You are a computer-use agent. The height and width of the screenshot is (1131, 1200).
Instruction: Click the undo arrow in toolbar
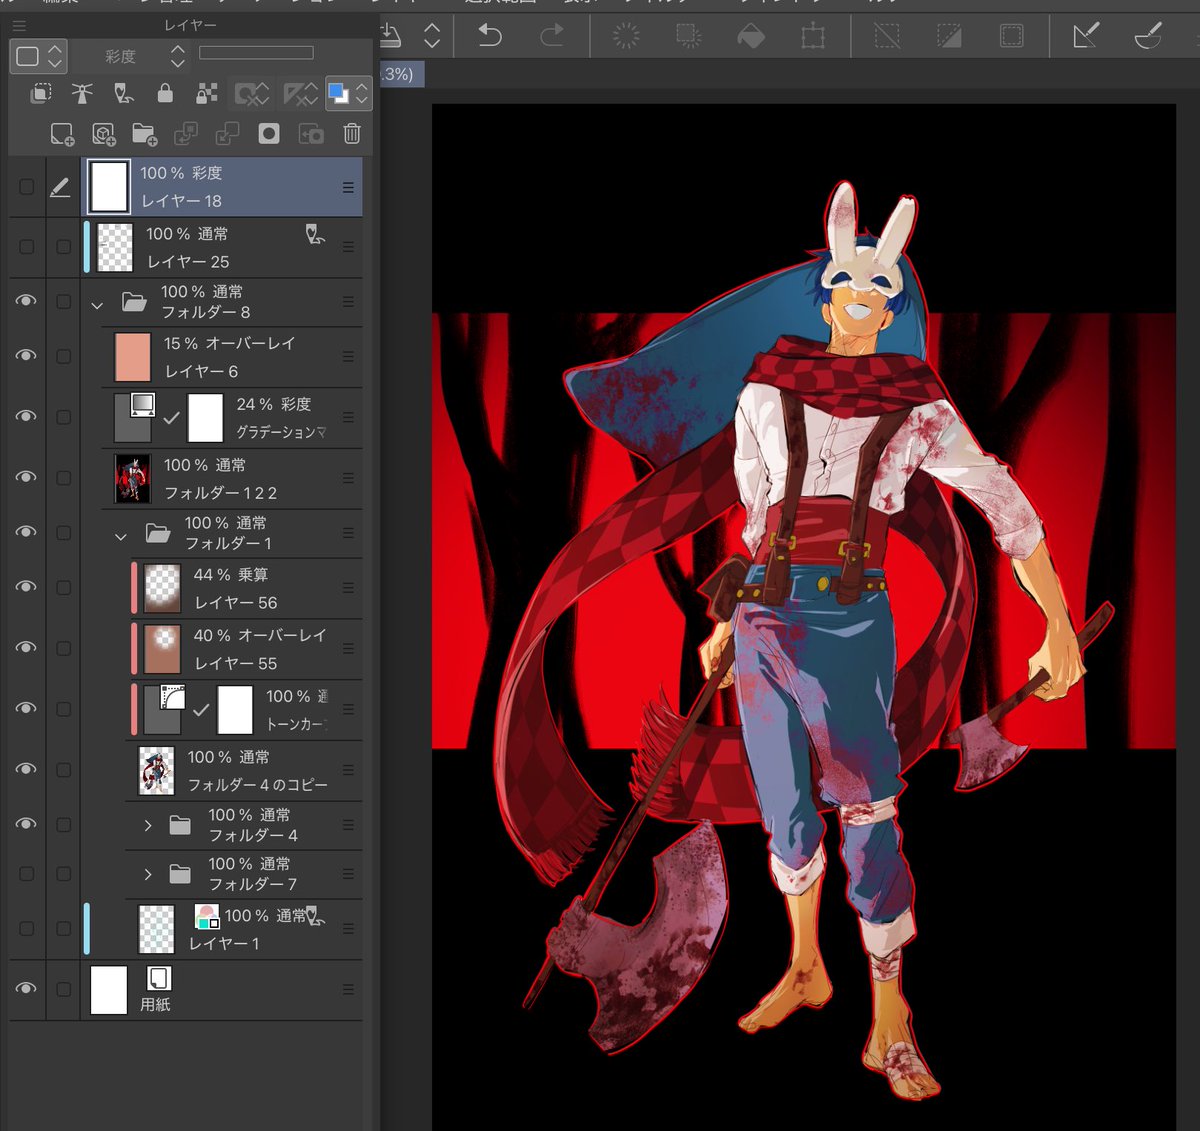tap(489, 37)
